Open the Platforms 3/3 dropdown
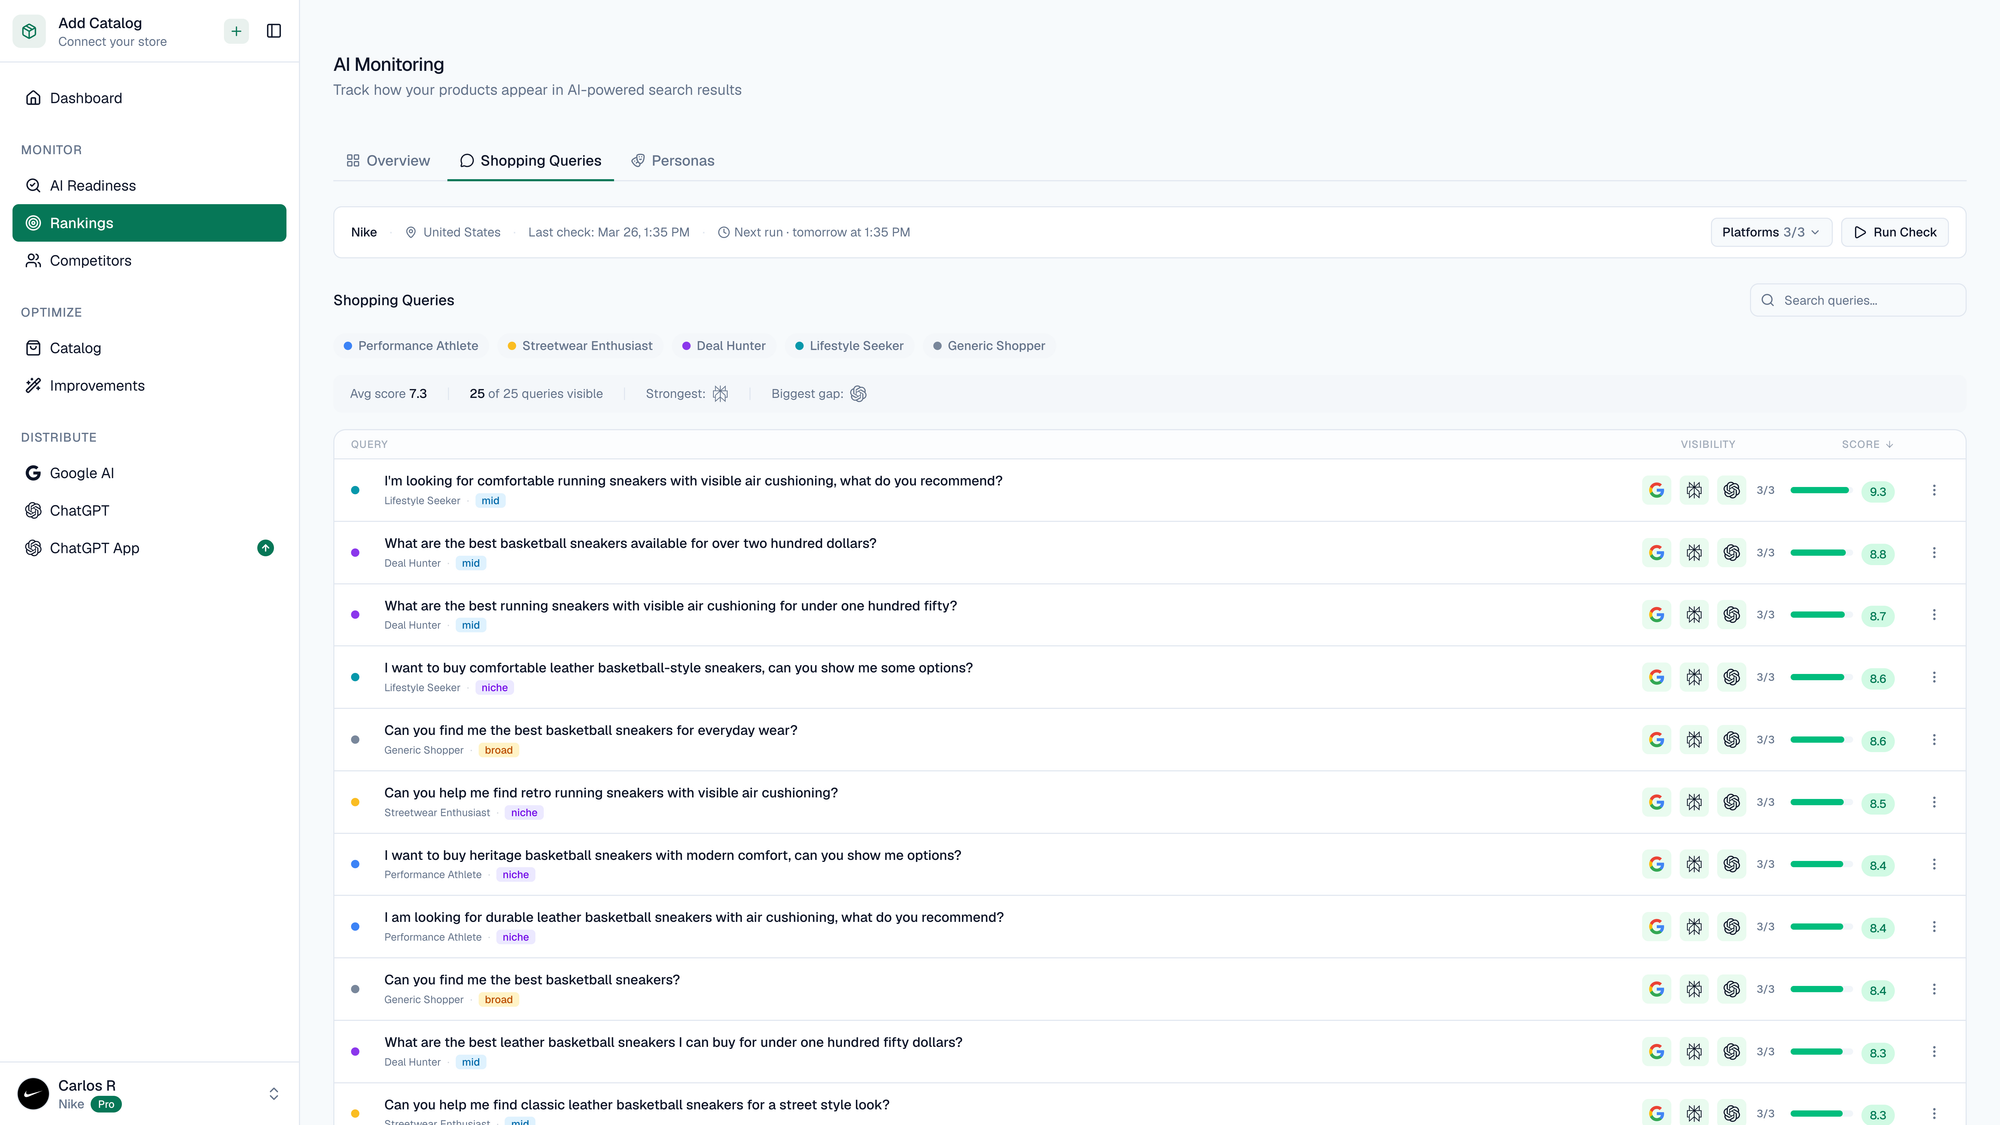 click(1771, 232)
